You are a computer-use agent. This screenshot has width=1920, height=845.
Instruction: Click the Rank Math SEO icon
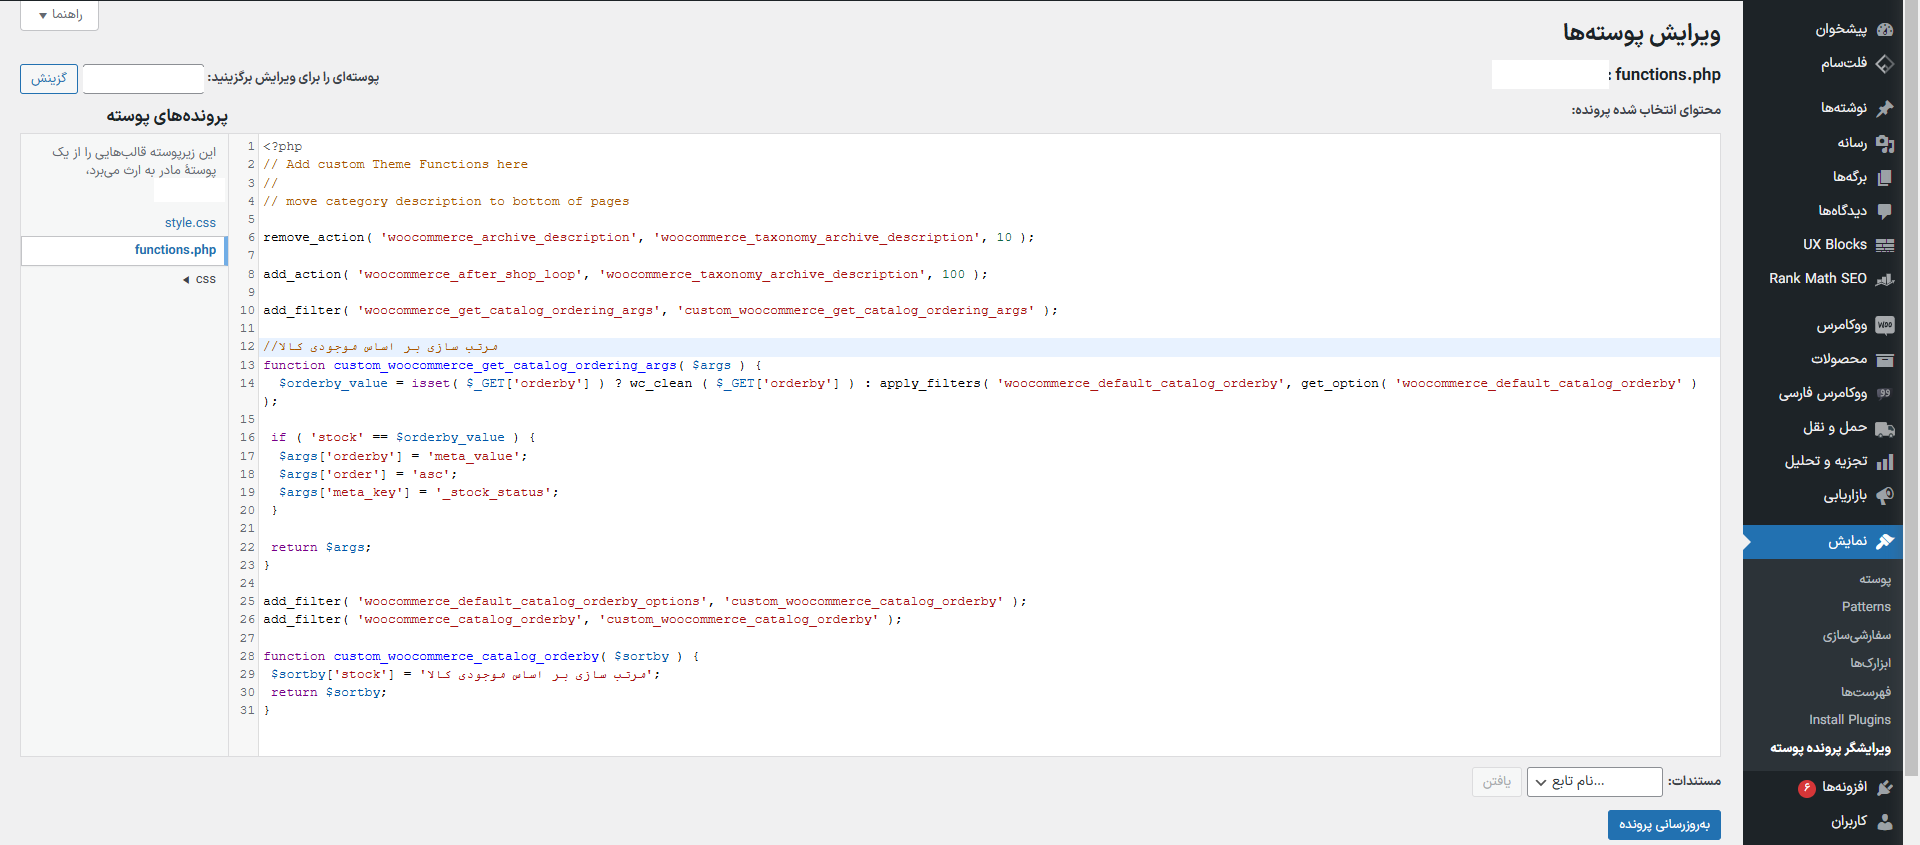[x=1885, y=279]
